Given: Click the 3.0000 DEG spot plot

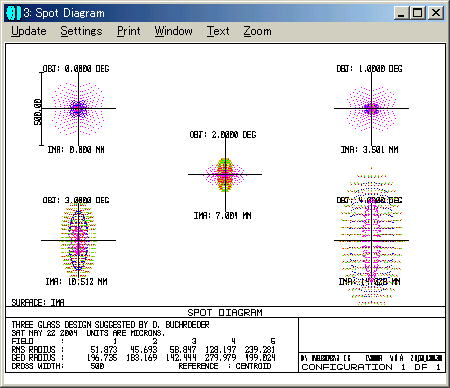Looking at the screenshot, I should (78, 240).
